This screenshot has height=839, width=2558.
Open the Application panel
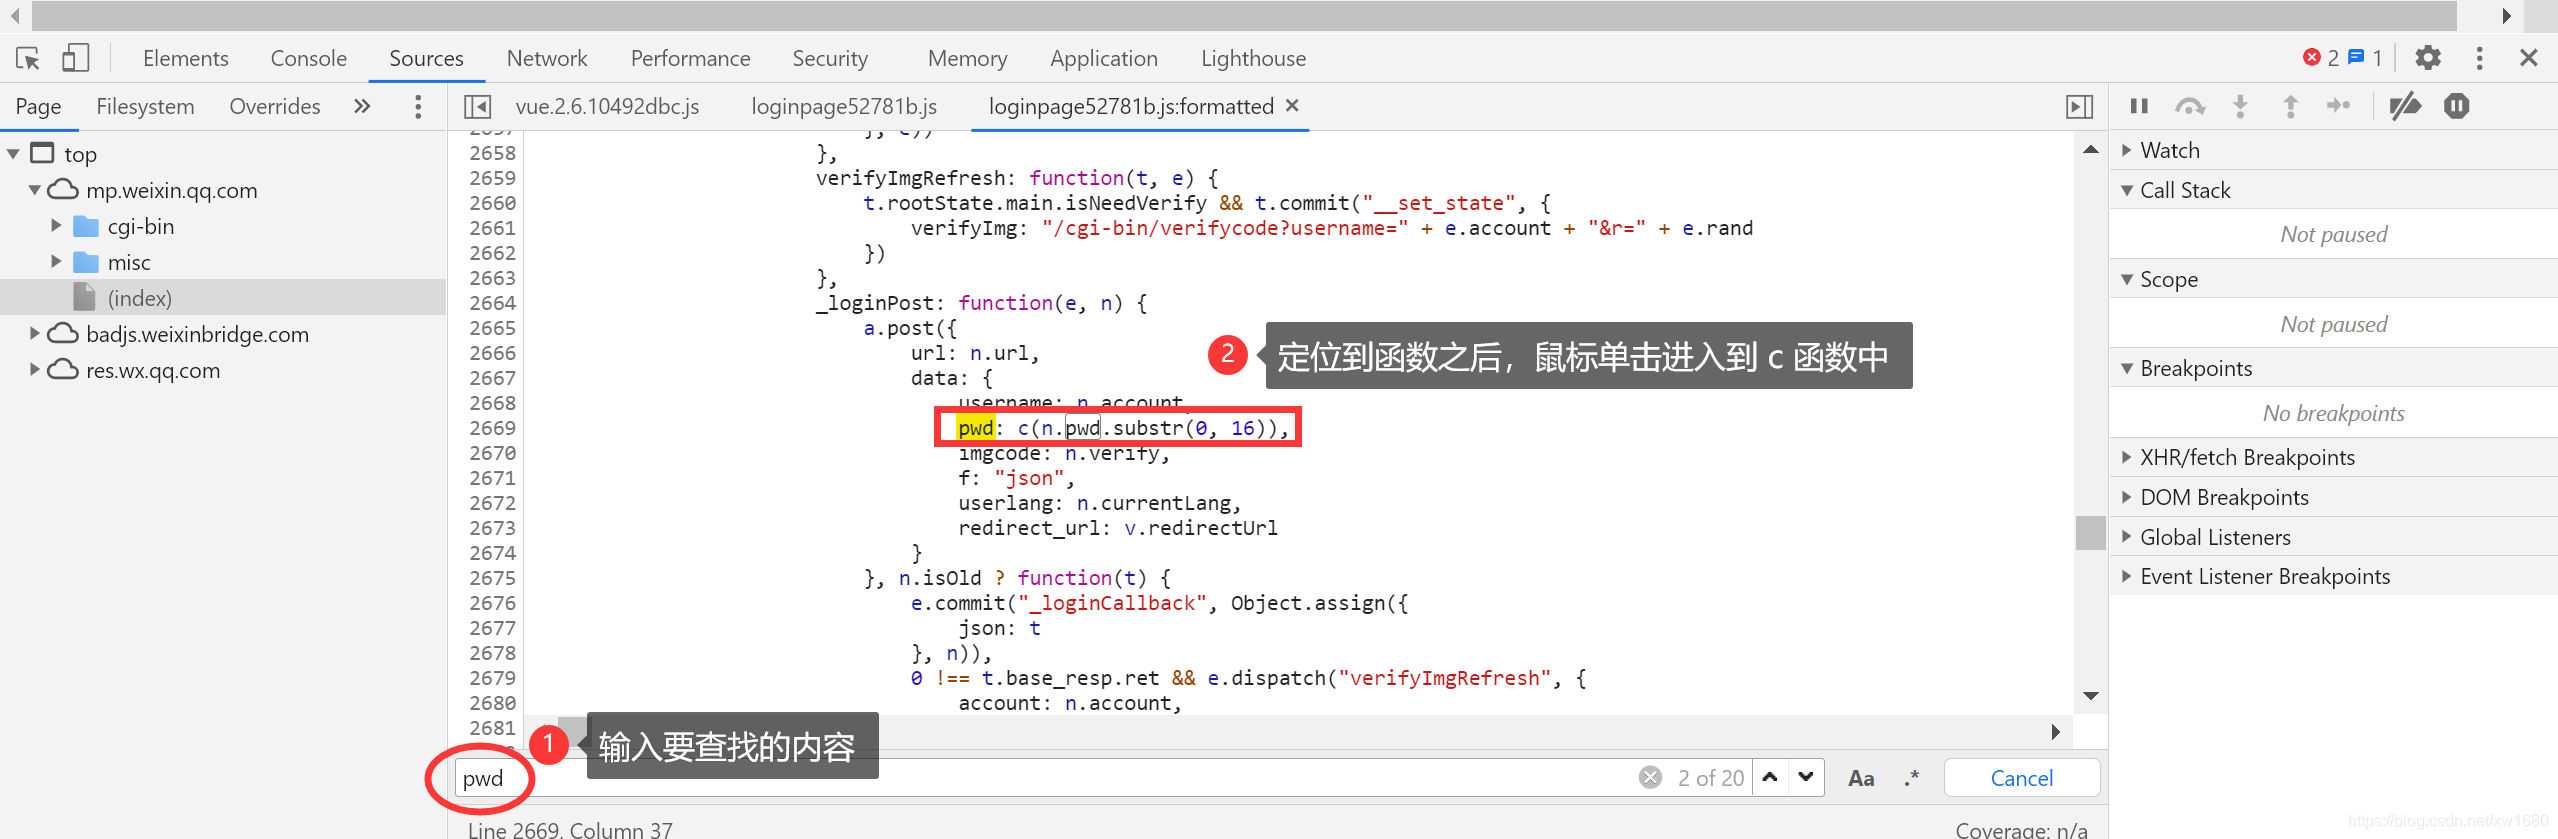(x=1104, y=58)
